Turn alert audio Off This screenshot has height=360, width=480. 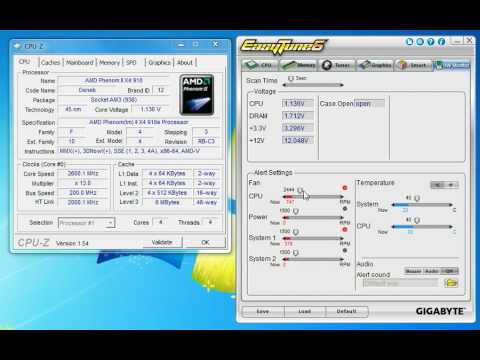(x=449, y=271)
